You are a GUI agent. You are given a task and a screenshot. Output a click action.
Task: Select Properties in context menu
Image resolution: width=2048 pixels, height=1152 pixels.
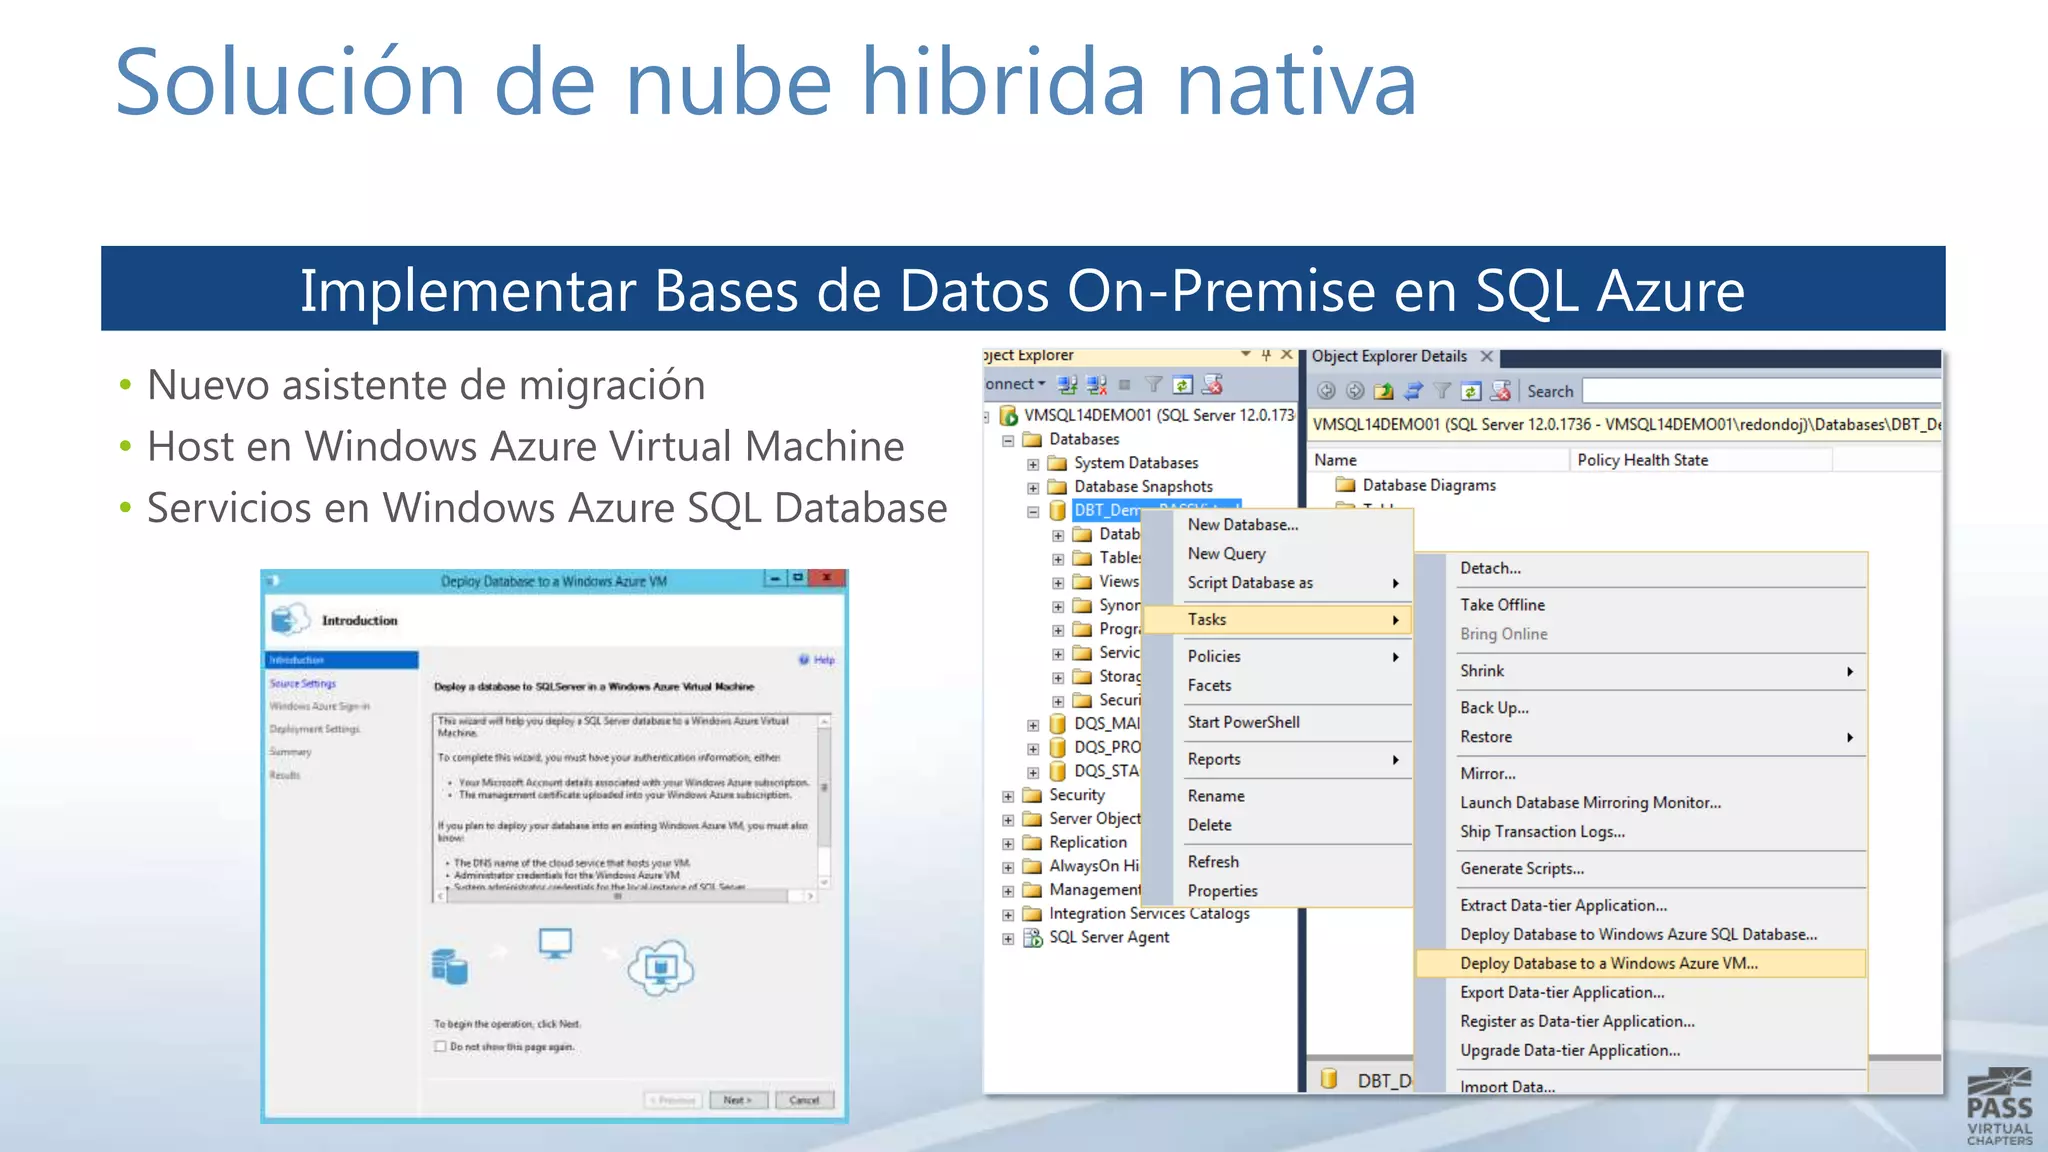1278,890
